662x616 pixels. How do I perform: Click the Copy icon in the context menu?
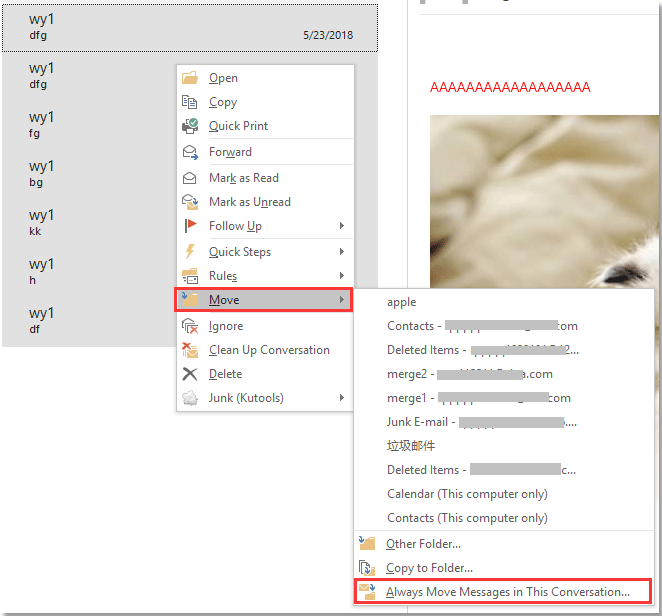click(190, 102)
